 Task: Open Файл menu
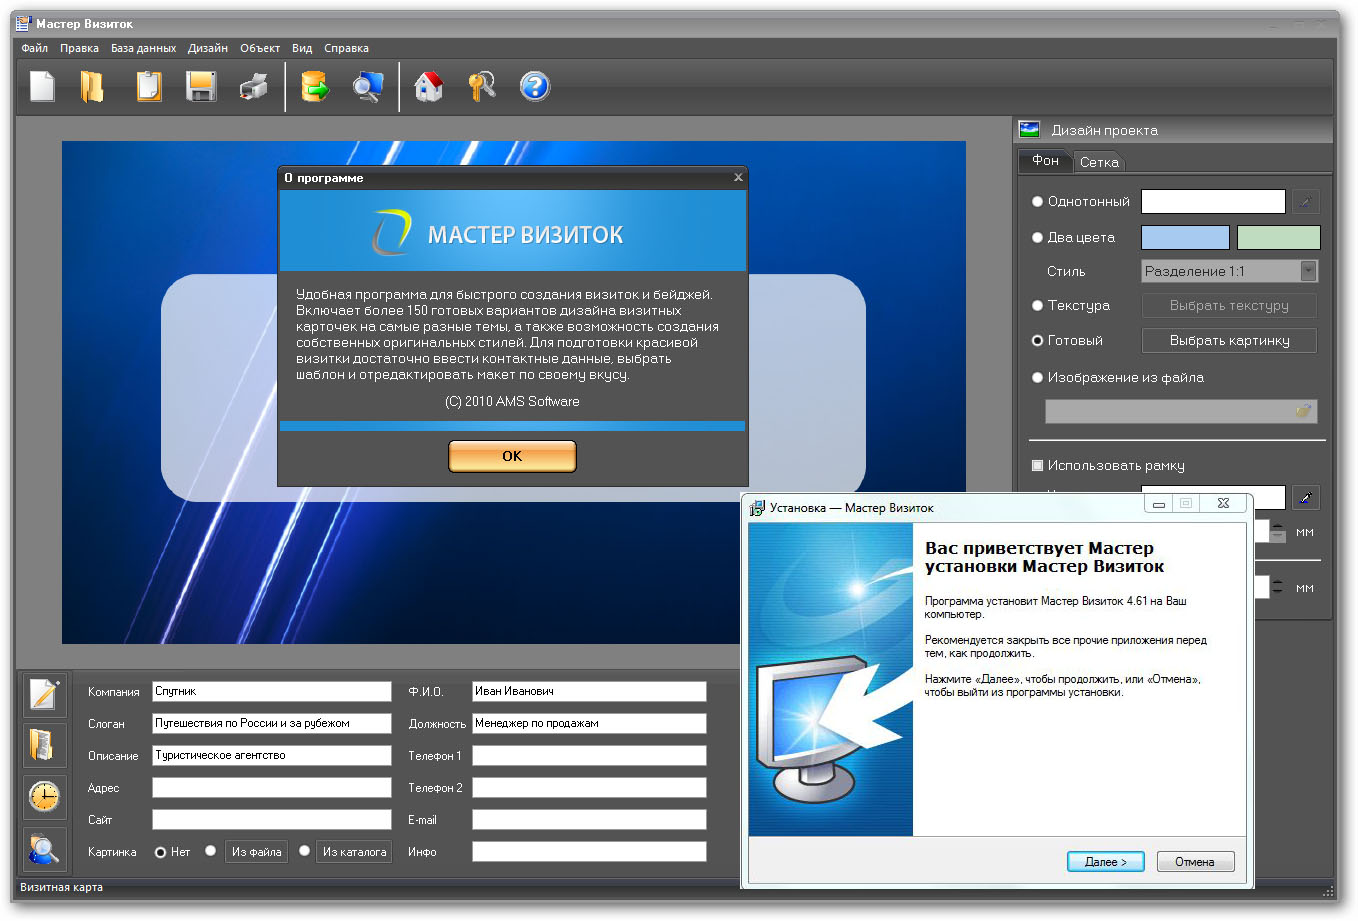34,48
